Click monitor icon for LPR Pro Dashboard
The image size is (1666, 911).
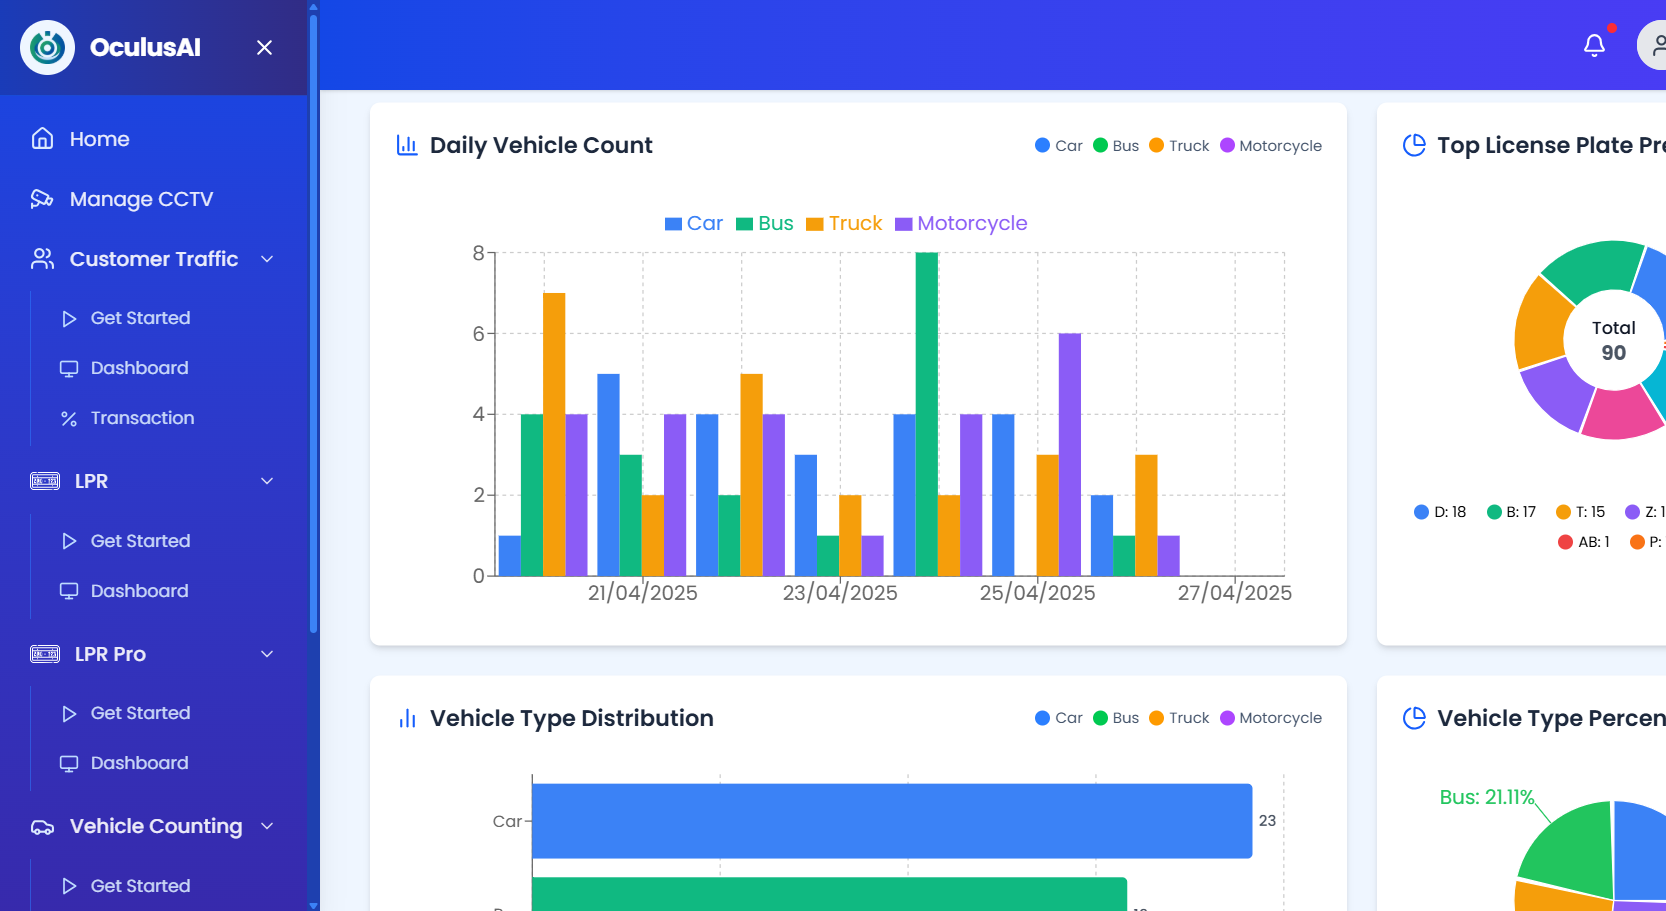coord(69,763)
